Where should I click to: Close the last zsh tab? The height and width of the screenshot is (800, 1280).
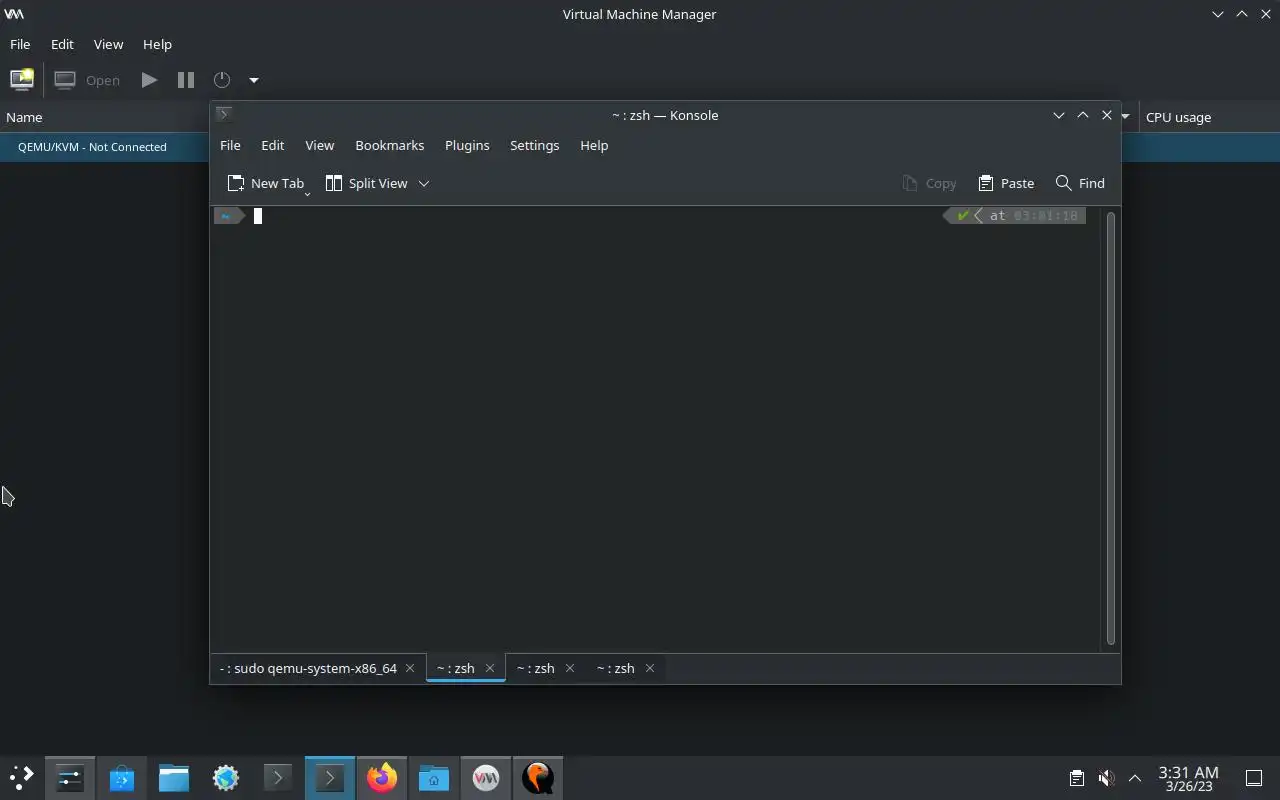[650, 668]
